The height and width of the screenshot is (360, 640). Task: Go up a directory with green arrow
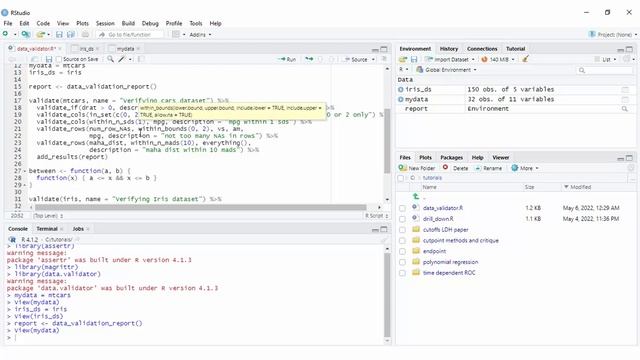[x=416, y=197]
